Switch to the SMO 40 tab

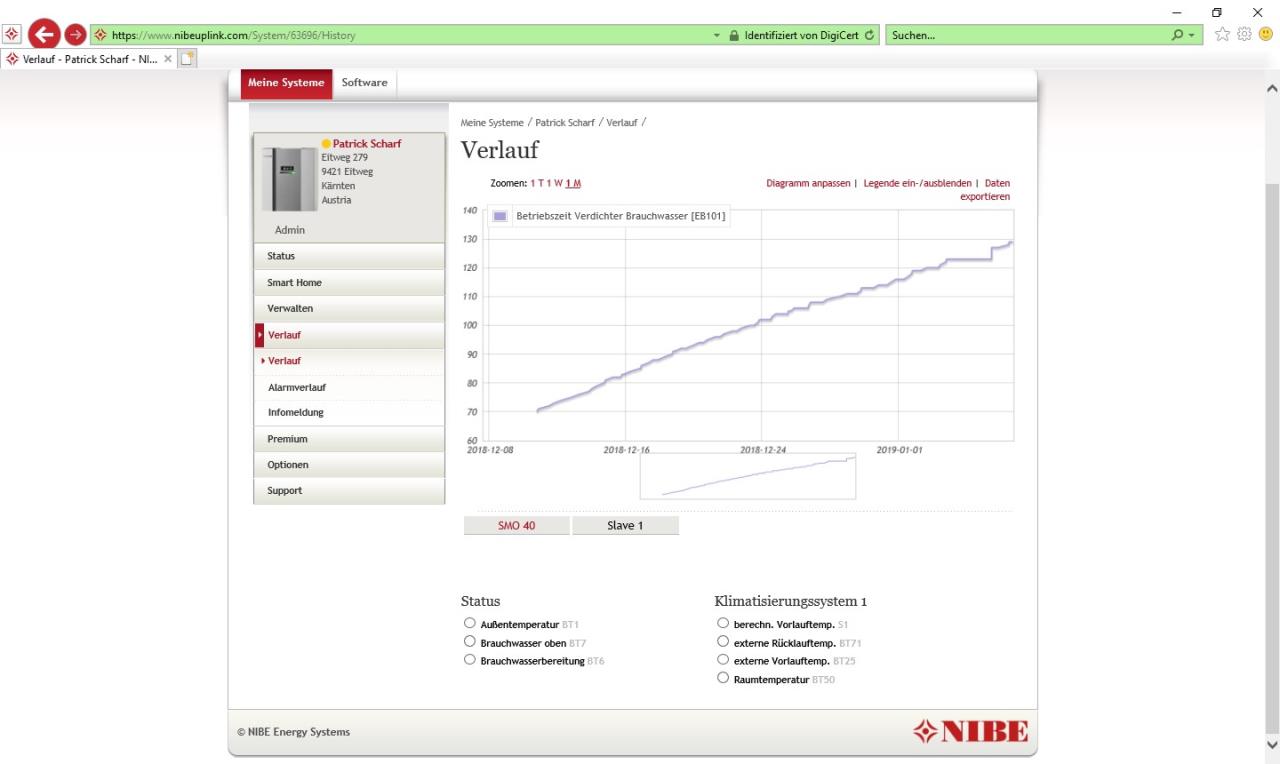click(517, 526)
